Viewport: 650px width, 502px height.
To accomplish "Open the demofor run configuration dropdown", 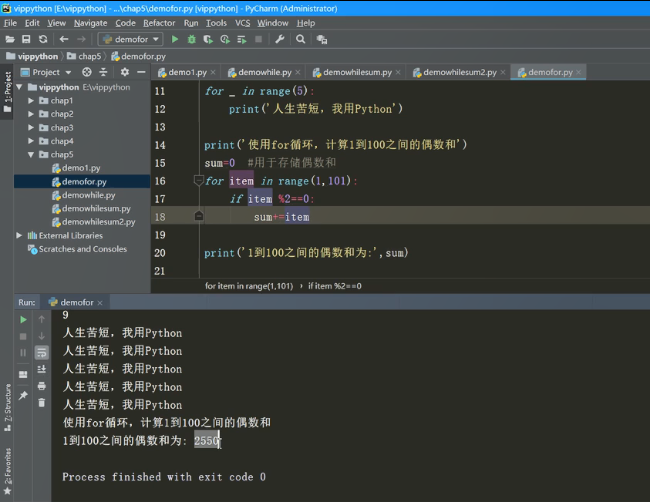I will 130,39.
